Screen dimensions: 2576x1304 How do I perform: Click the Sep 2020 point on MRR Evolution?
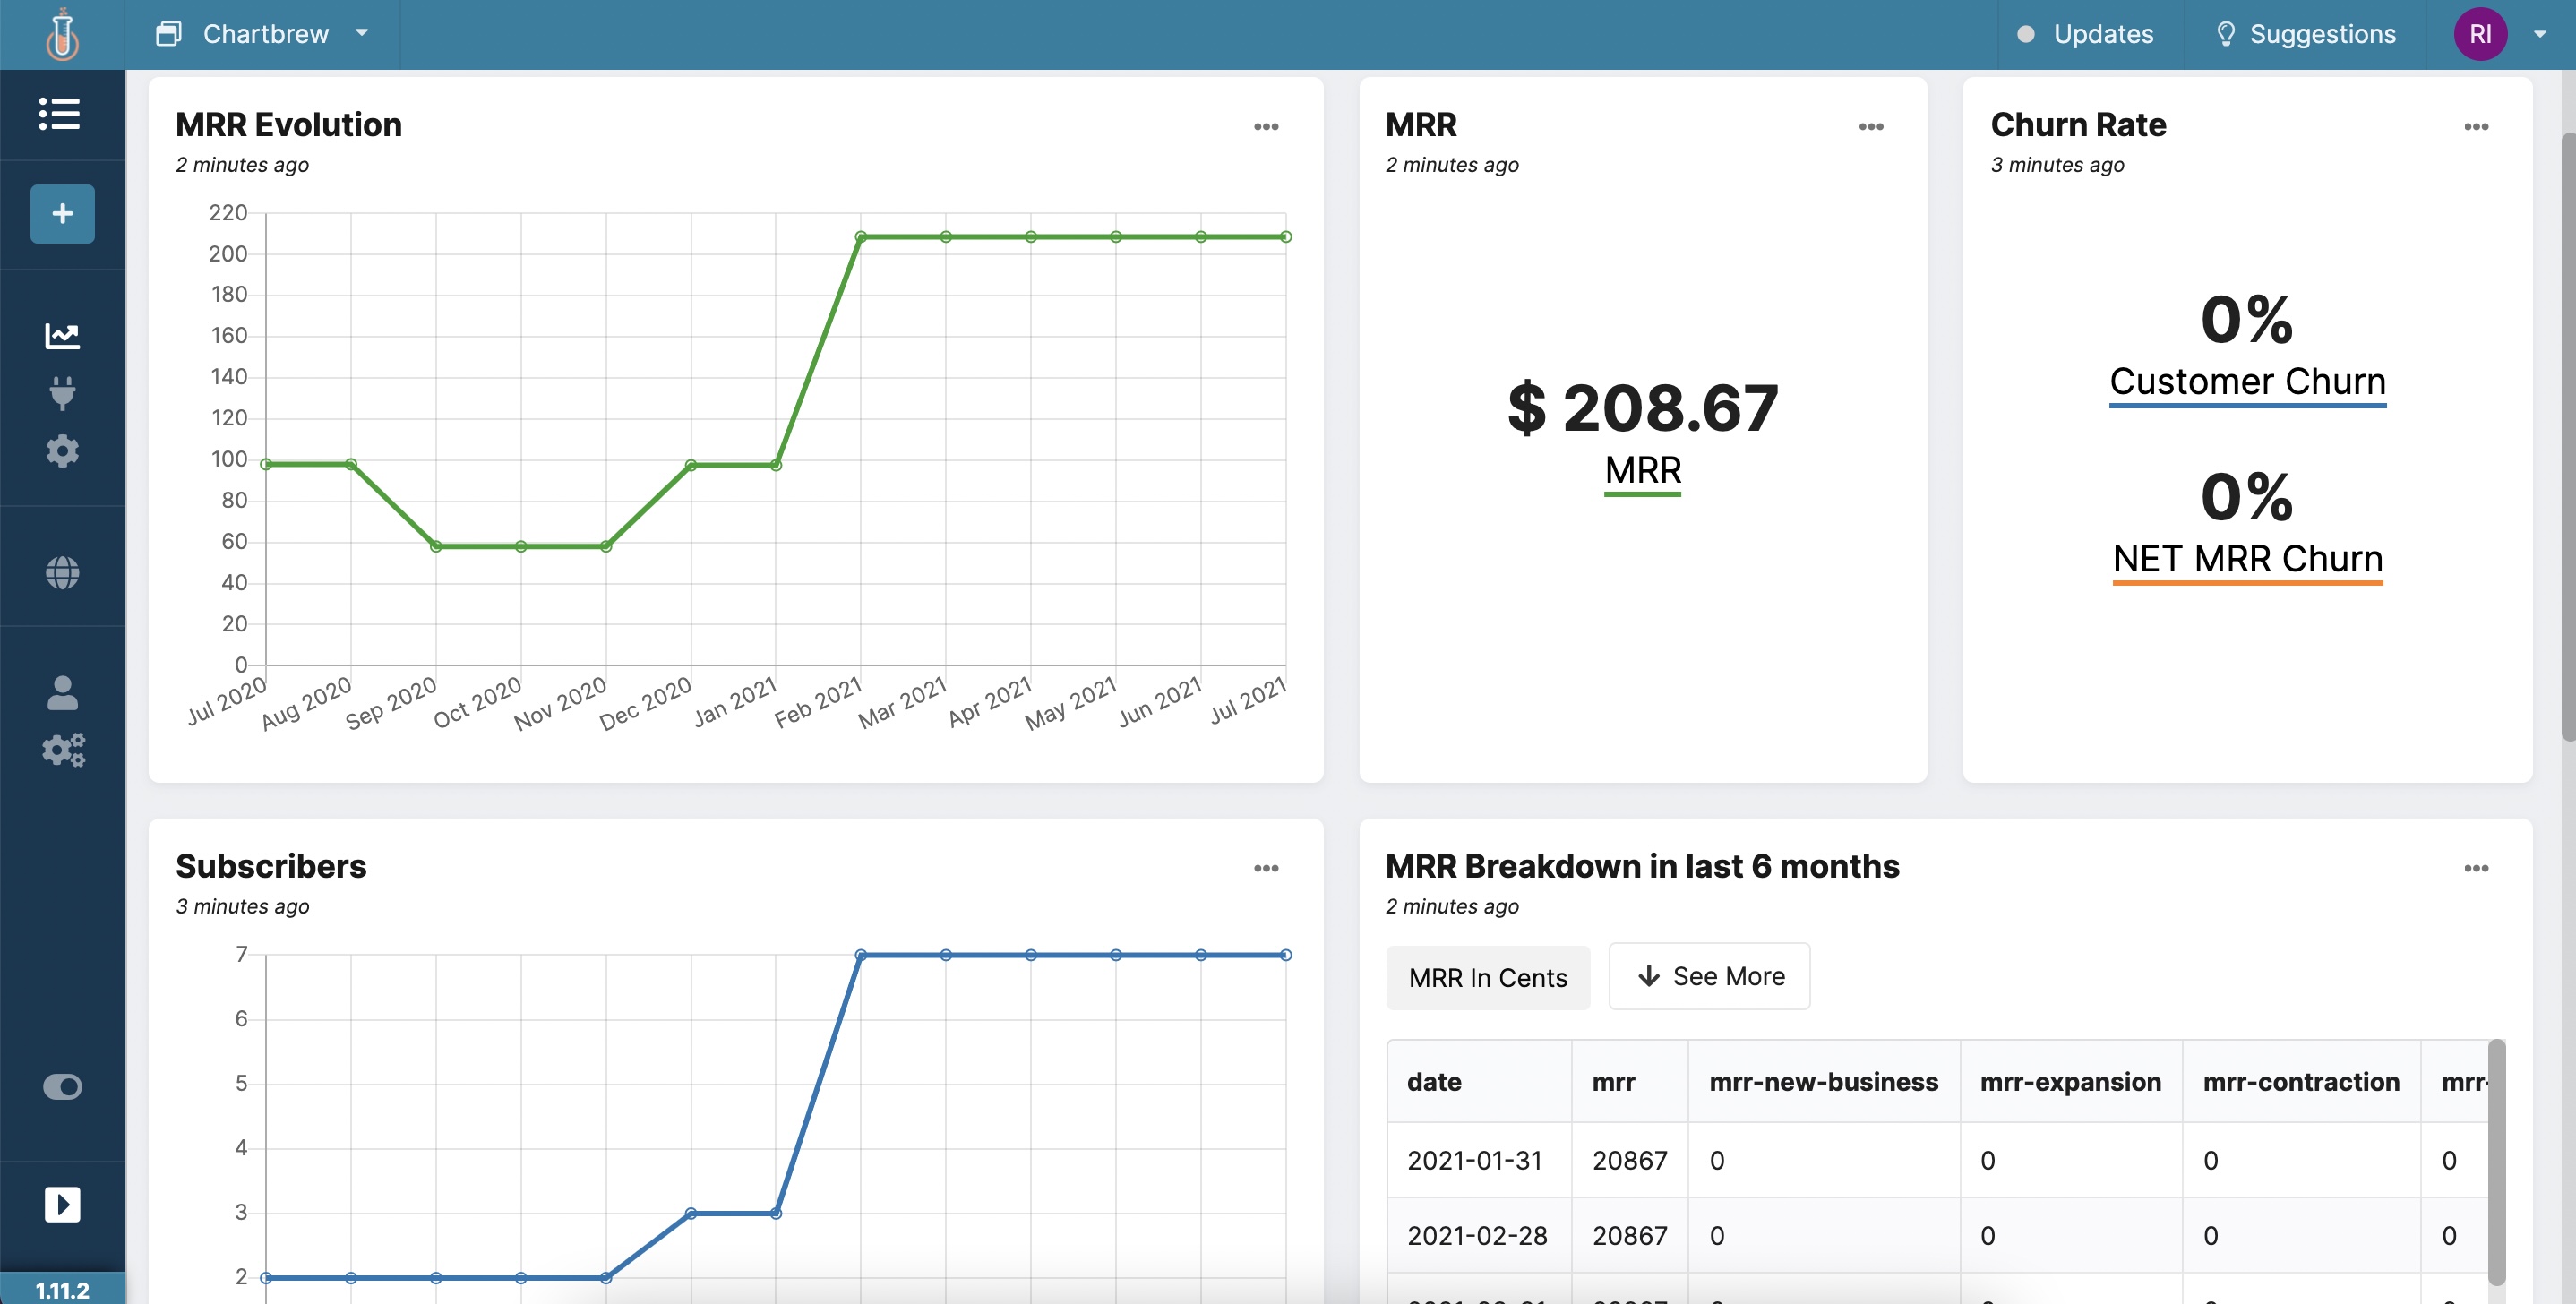coord(436,546)
